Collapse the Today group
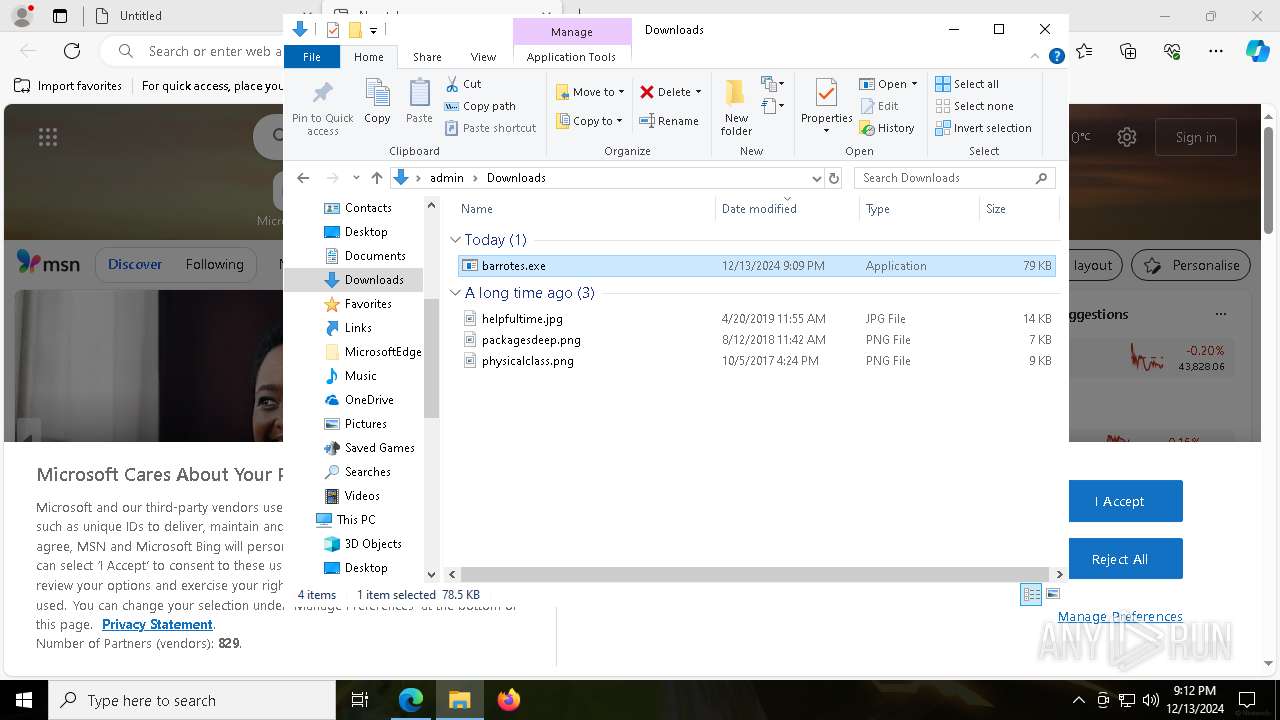 click(x=456, y=240)
